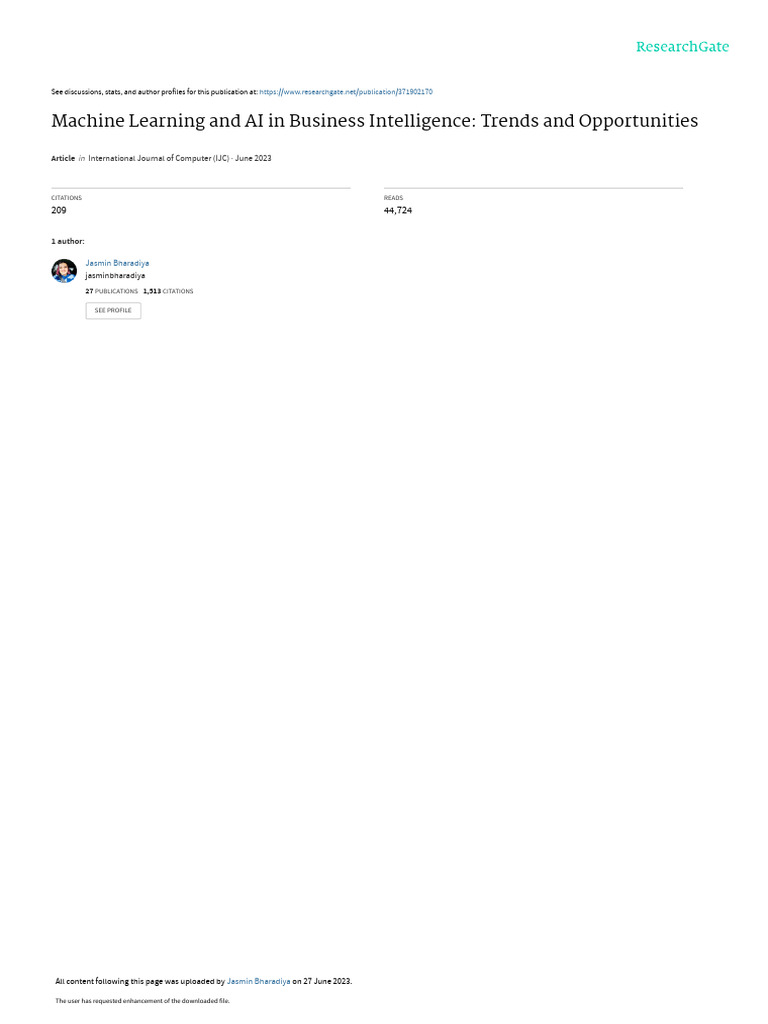Click the "27 June 2023" upload date
This screenshot has height=1024, width=768.
coord(327,981)
